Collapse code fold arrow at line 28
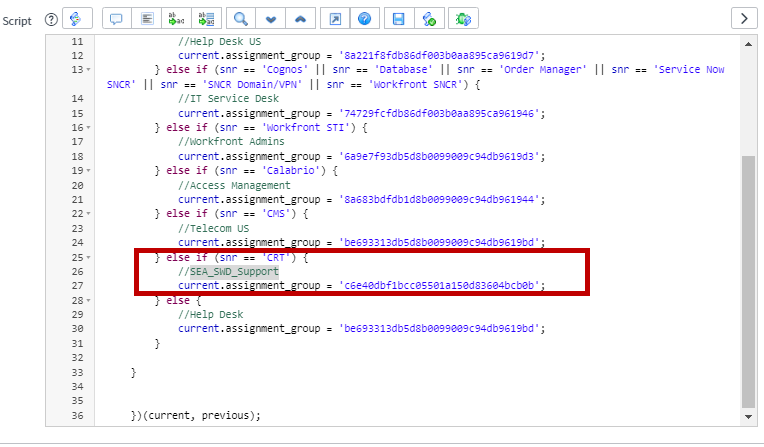The width and height of the screenshot is (764, 447). pyautogui.click(x=89, y=300)
